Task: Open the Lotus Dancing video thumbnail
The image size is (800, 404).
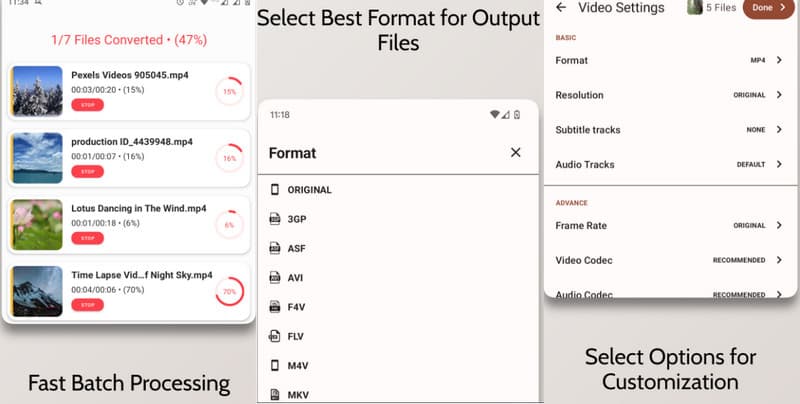Action: click(x=37, y=224)
